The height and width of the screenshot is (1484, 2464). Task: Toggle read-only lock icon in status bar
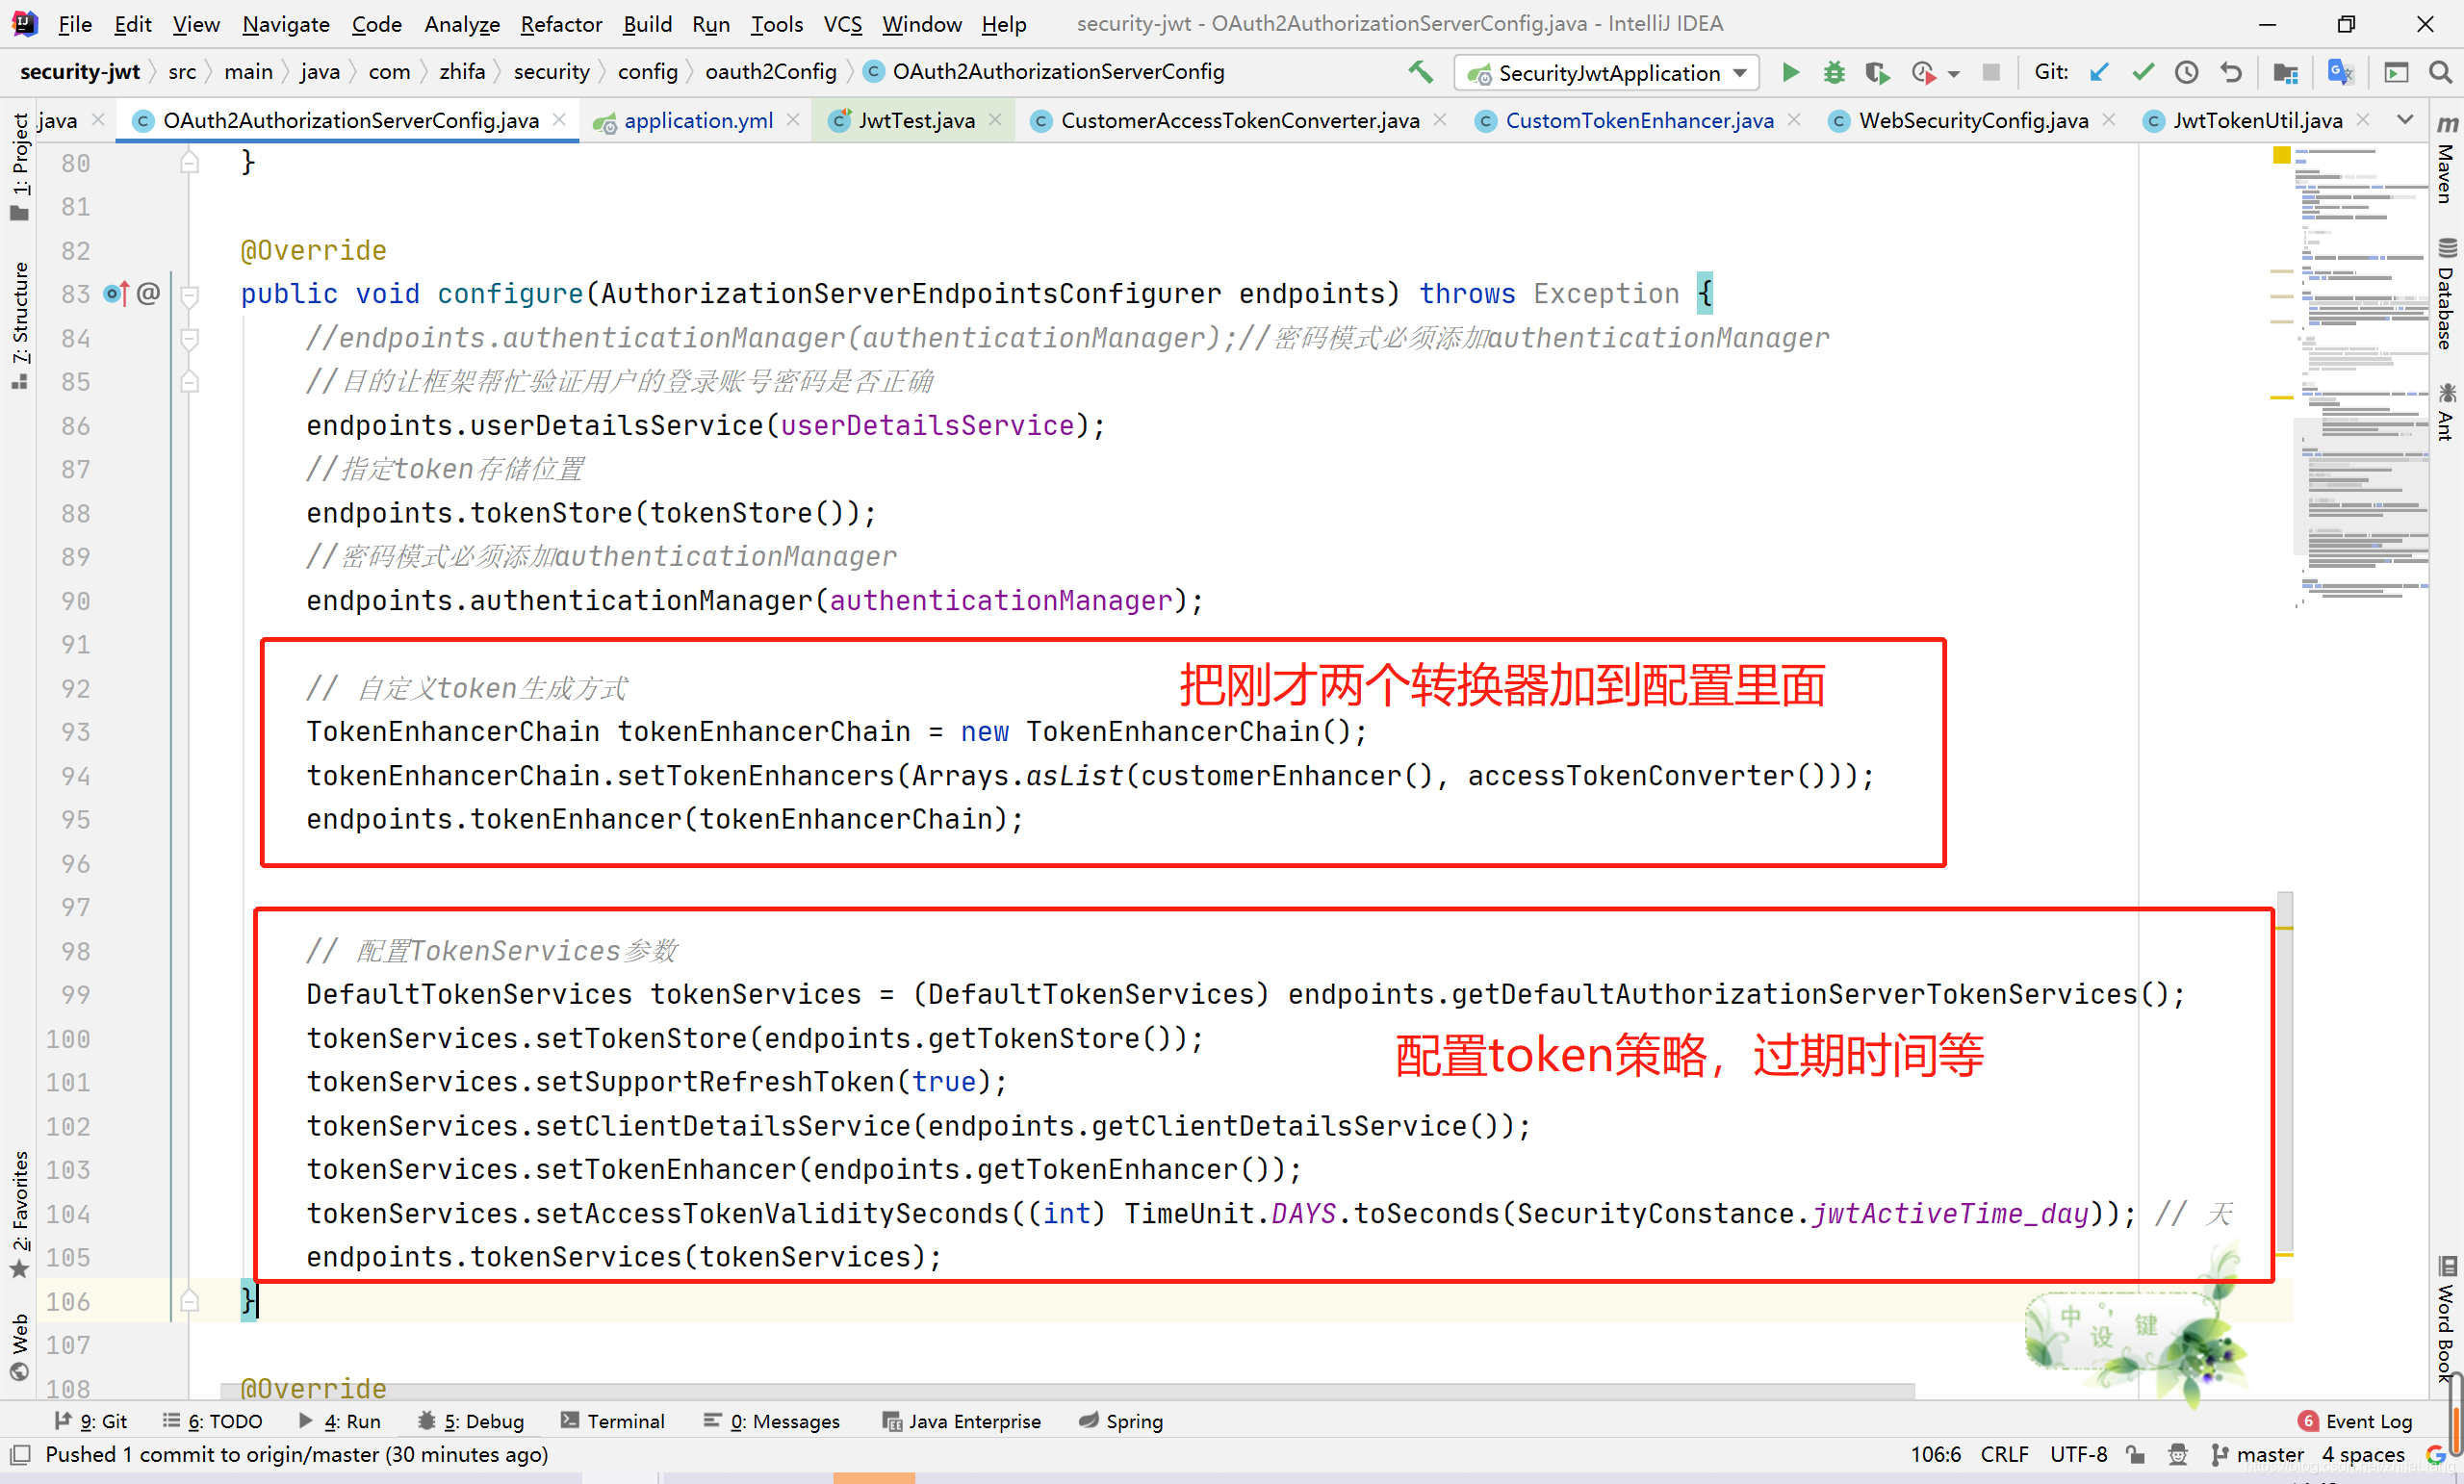point(2135,1454)
